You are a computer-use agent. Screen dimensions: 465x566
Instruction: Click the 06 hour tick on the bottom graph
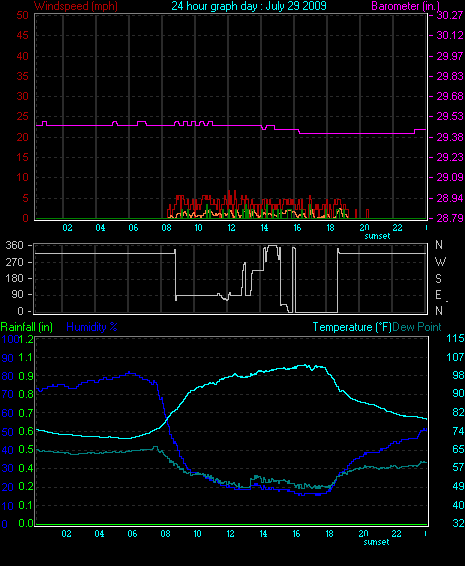tap(132, 534)
